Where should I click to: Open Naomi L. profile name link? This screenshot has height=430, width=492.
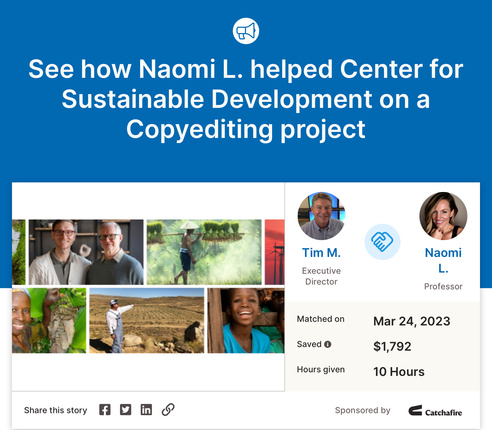coord(443,260)
